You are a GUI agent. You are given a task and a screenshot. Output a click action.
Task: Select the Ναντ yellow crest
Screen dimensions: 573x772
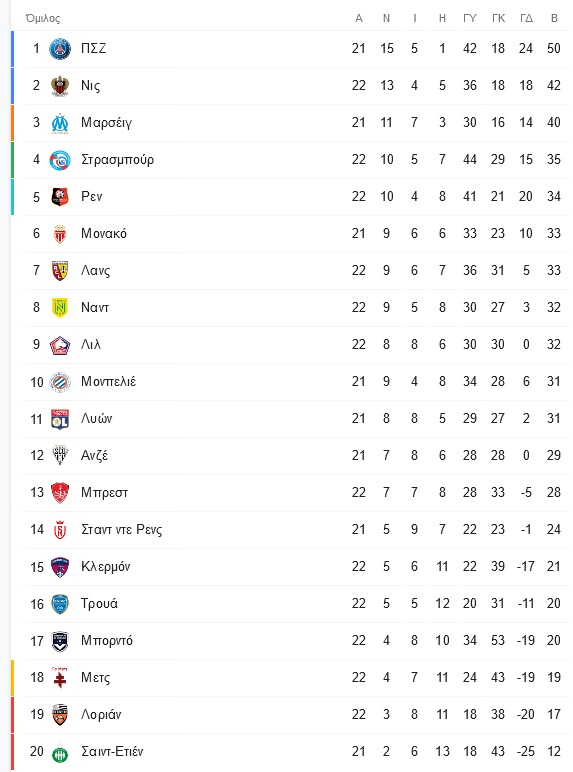point(60,308)
